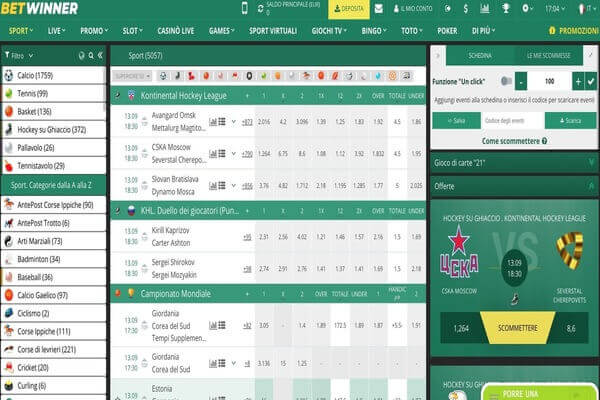Open SPORT VIRTUALI menu item
This screenshot has width=600, height=400.
click(273, 31)
